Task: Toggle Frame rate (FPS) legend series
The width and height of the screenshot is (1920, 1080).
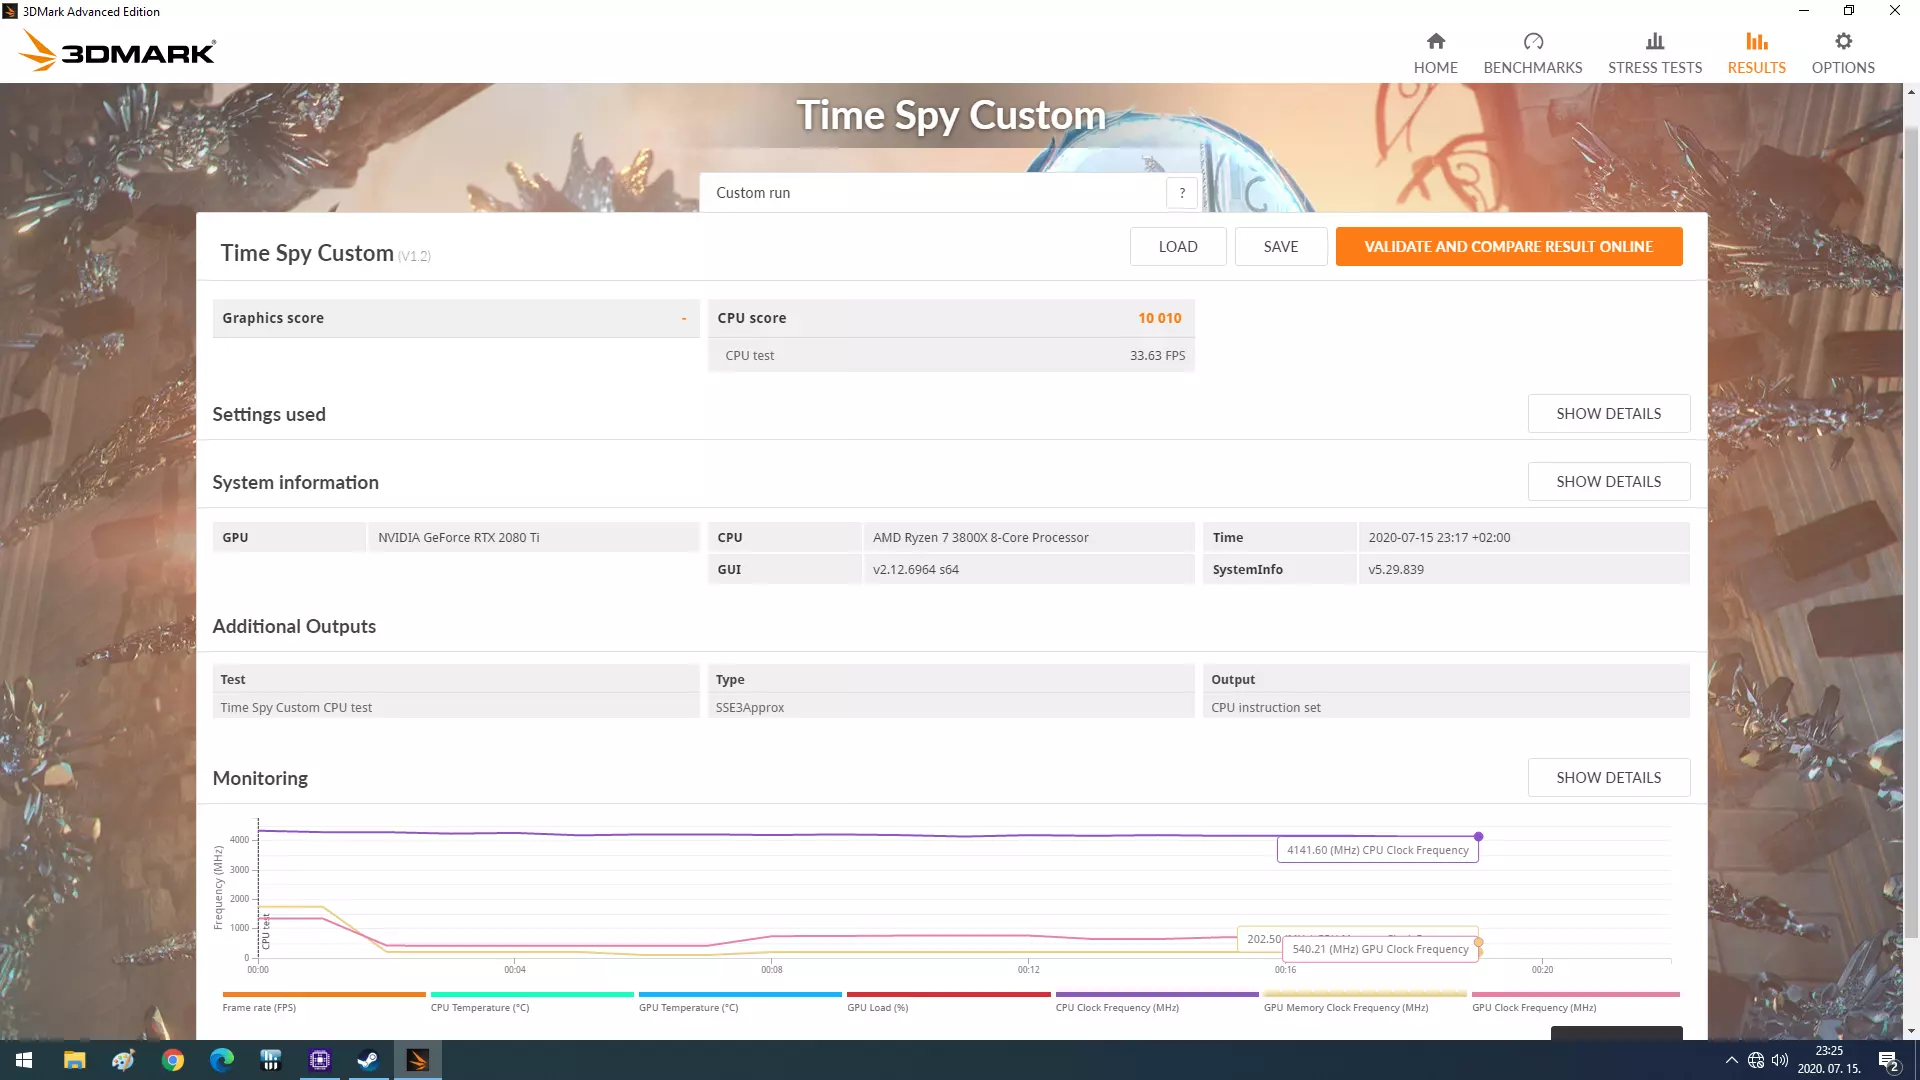Action: pos(259,1007)
